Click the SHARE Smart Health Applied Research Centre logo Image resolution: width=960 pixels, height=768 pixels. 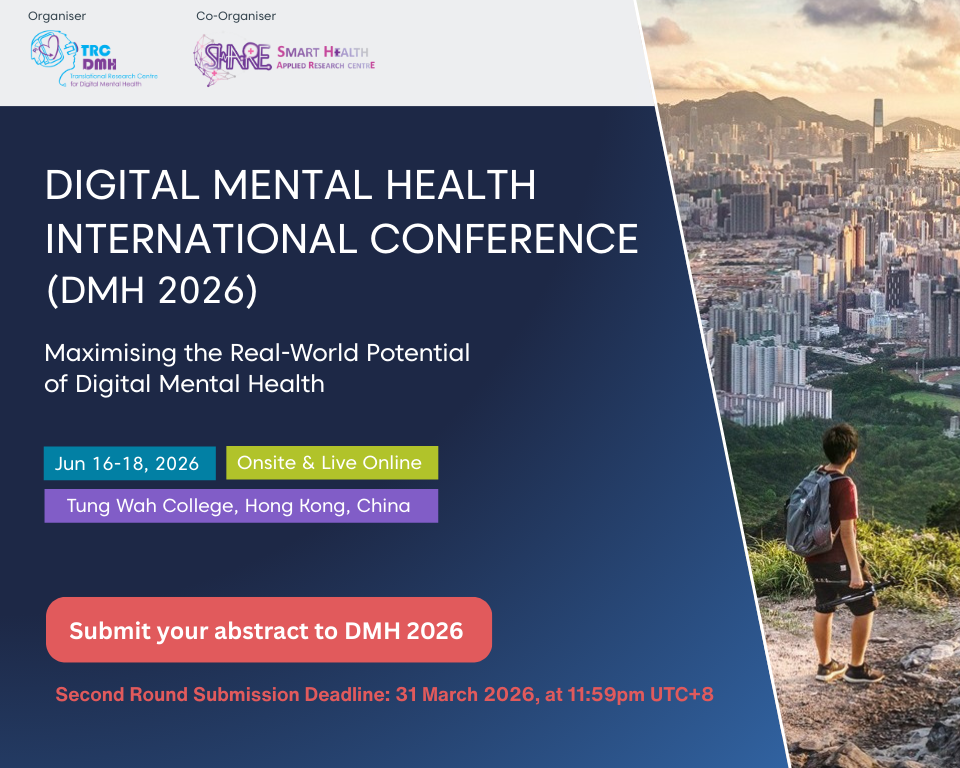click(284, 60)
